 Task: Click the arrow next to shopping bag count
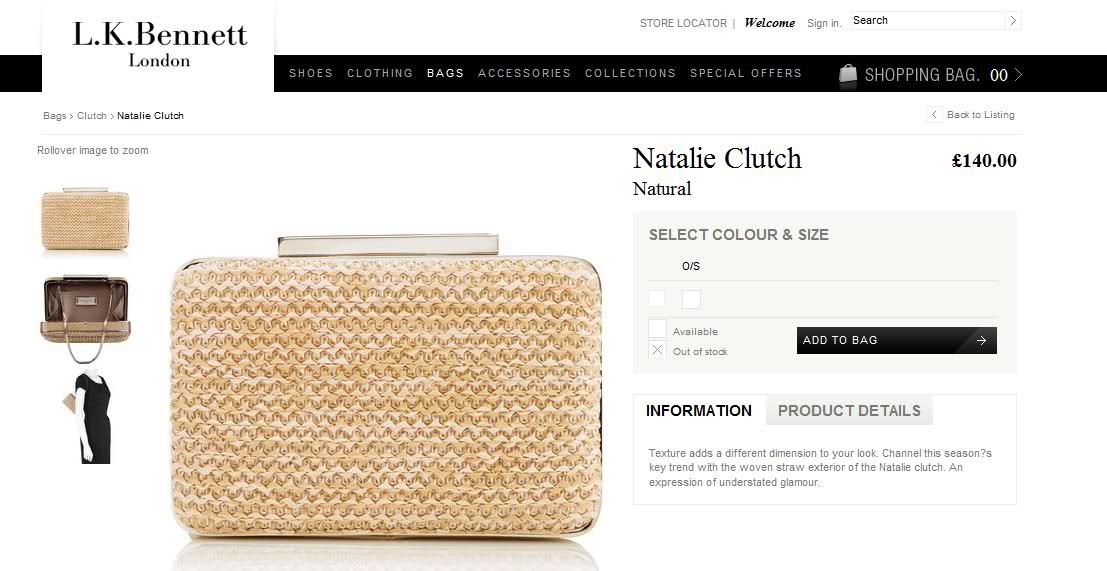(x=1018, y=74)
